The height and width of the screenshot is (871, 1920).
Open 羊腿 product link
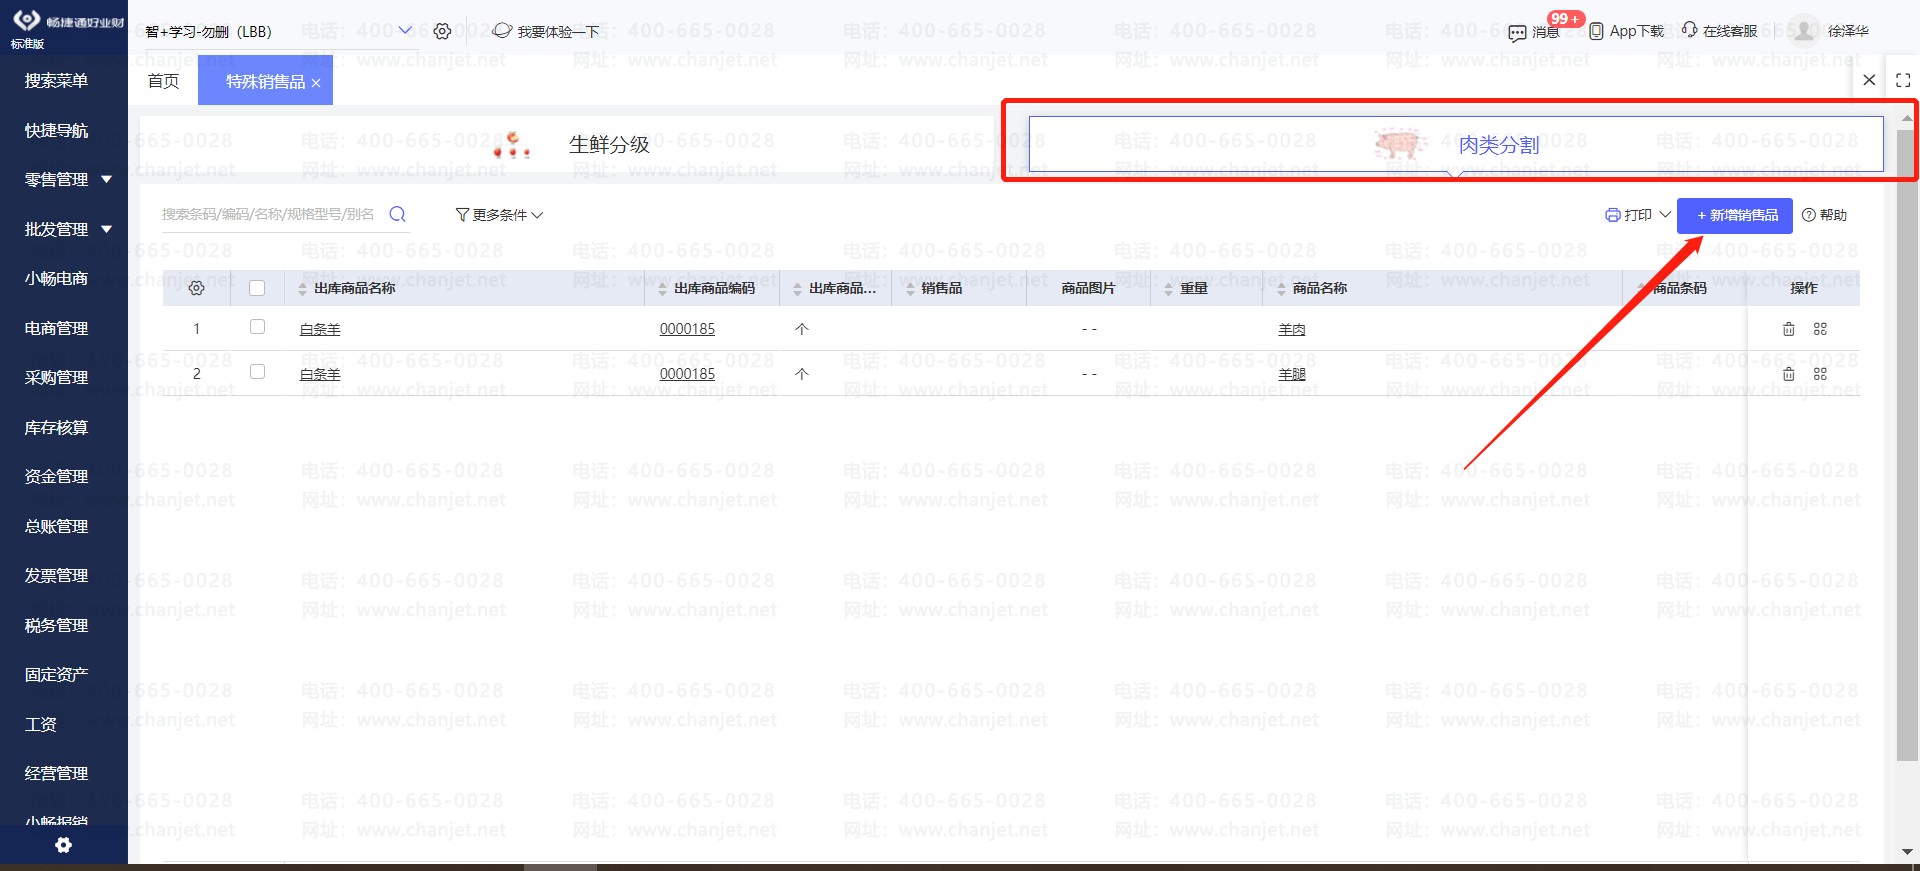(x=1292, y=375)
